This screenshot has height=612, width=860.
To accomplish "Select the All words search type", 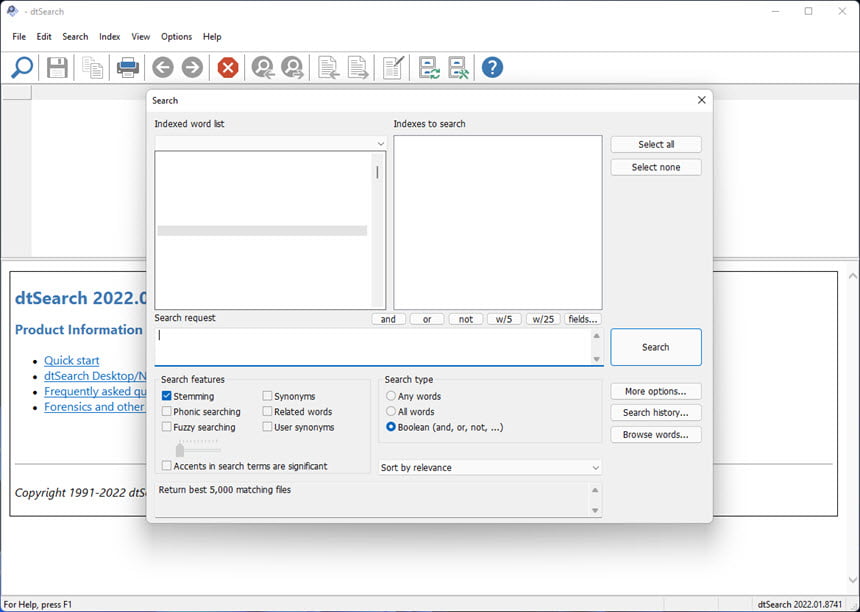I will (x=391, y=411).
